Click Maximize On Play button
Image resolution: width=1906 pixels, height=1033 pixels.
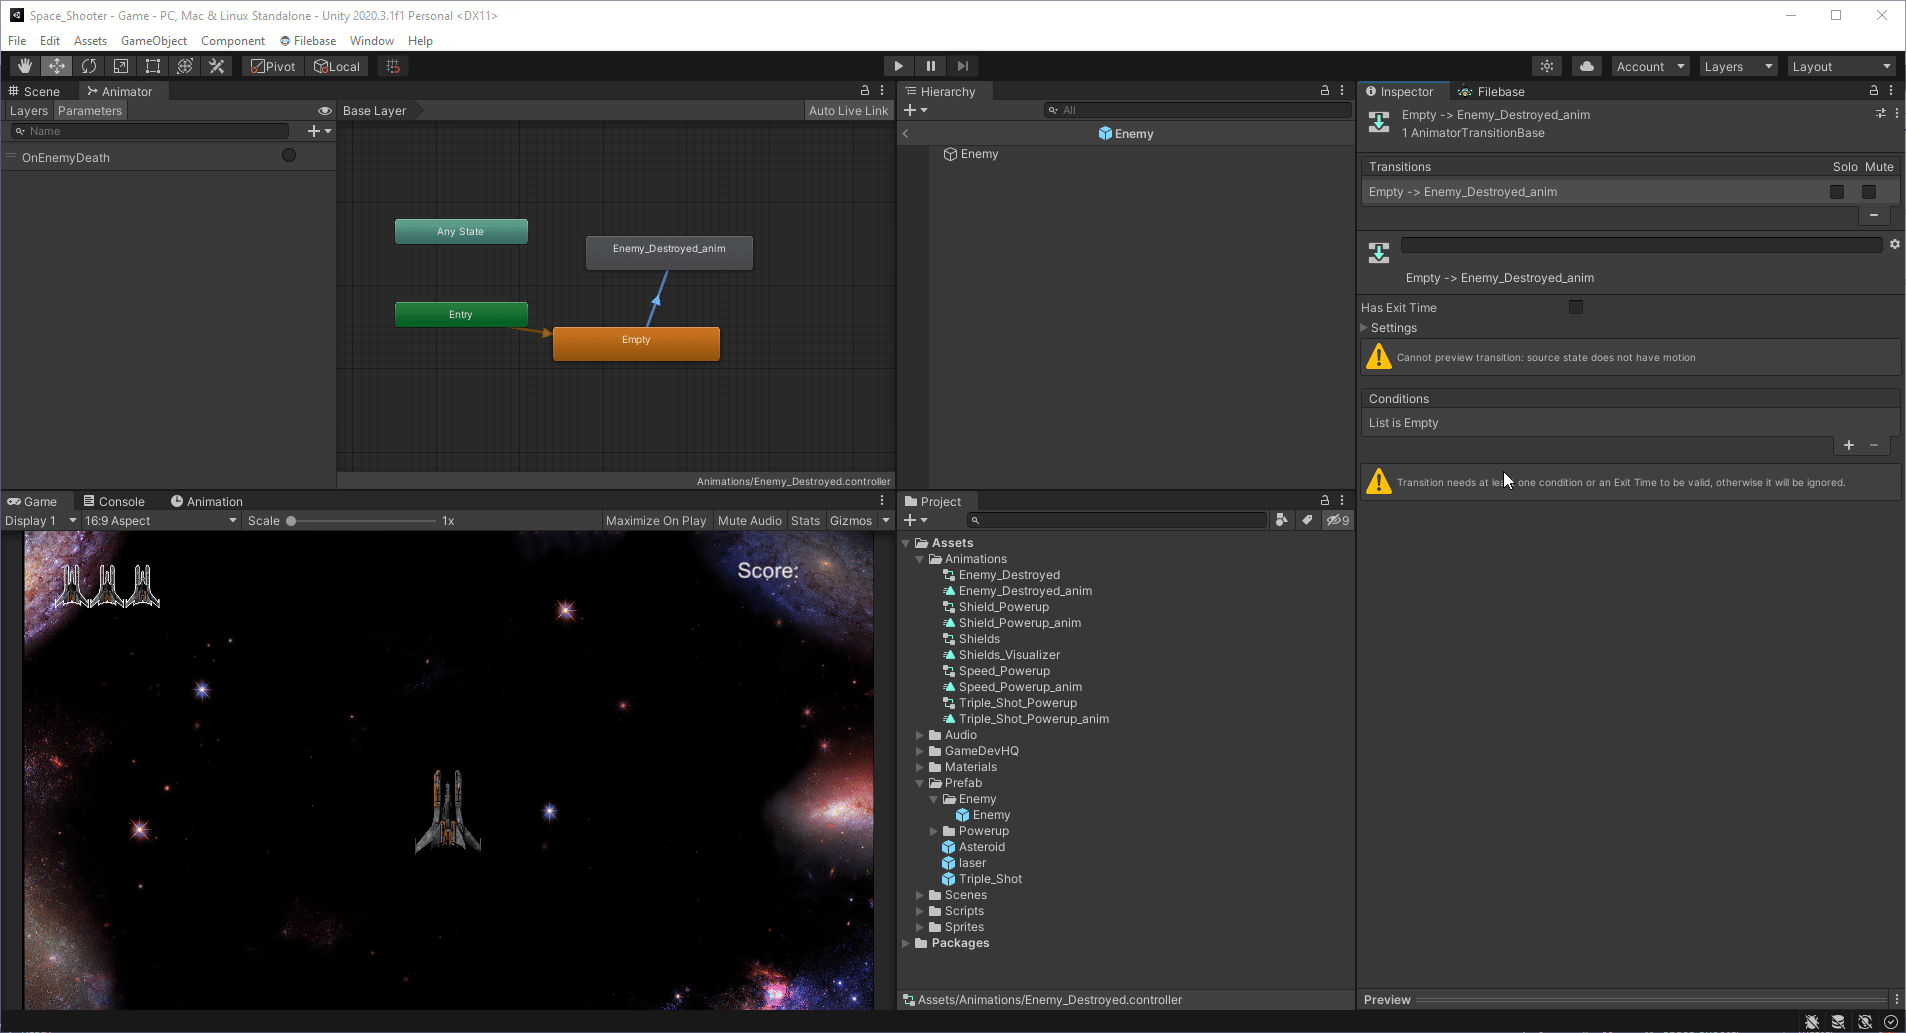coord(656,520)
